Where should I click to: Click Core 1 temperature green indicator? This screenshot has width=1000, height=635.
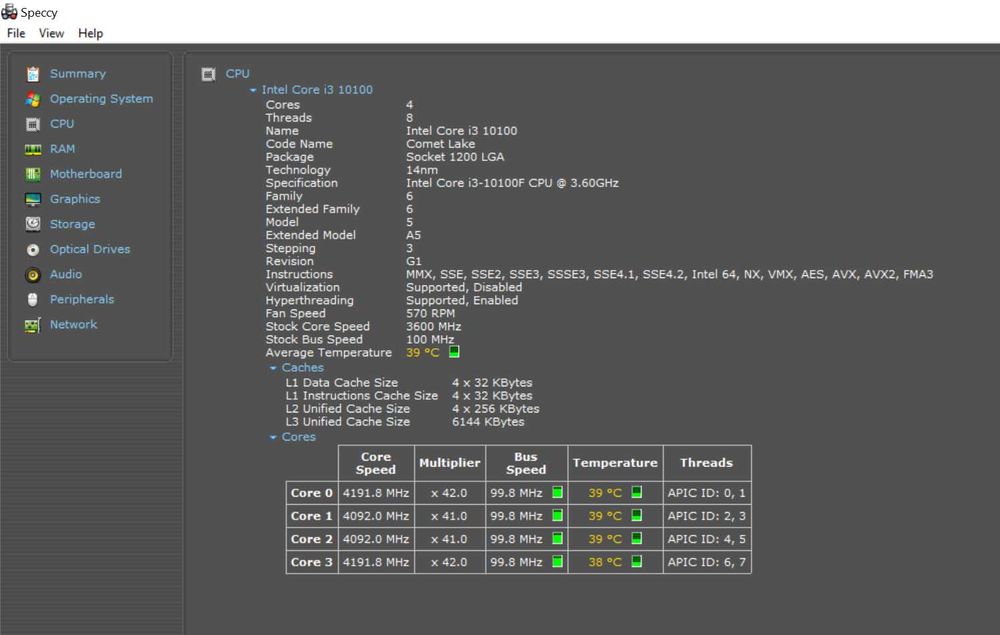point(636,515)
